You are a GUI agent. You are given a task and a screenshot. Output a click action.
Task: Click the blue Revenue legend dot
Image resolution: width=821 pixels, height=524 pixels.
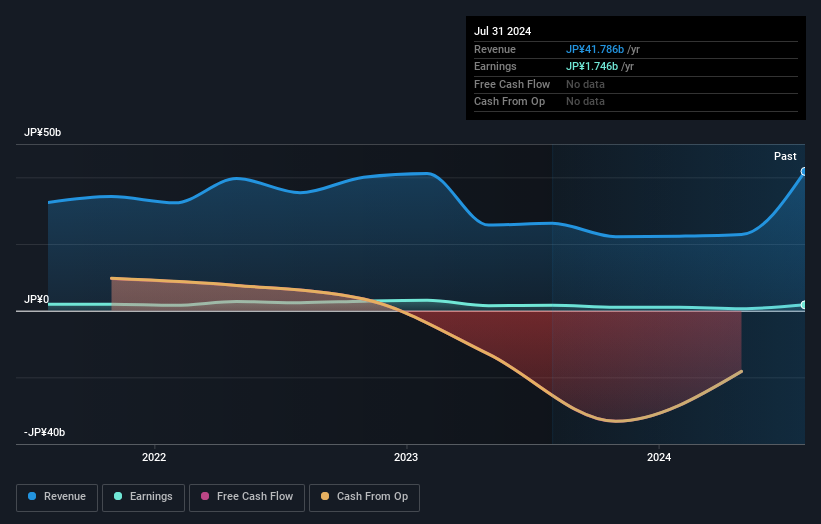tap(32, 496)
